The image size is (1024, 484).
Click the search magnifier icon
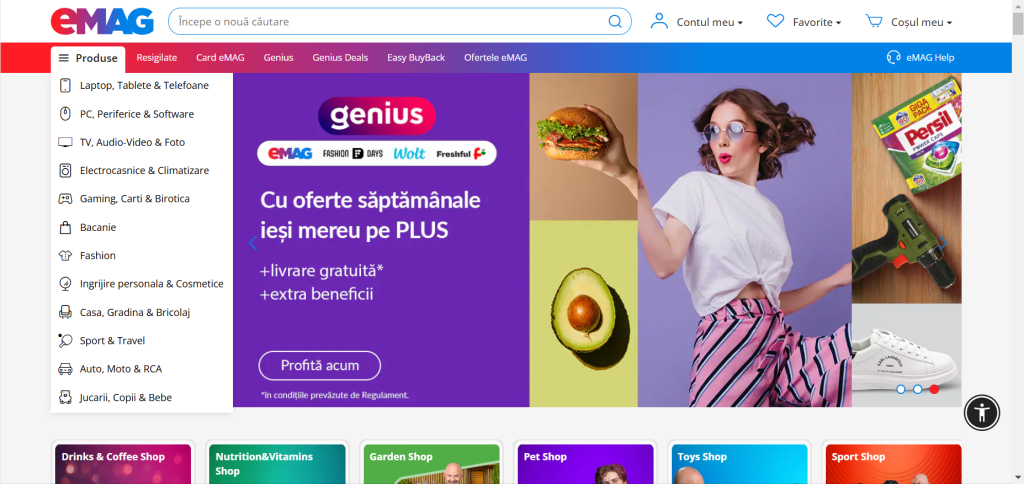pyautogui.click(x=615, y=22)
